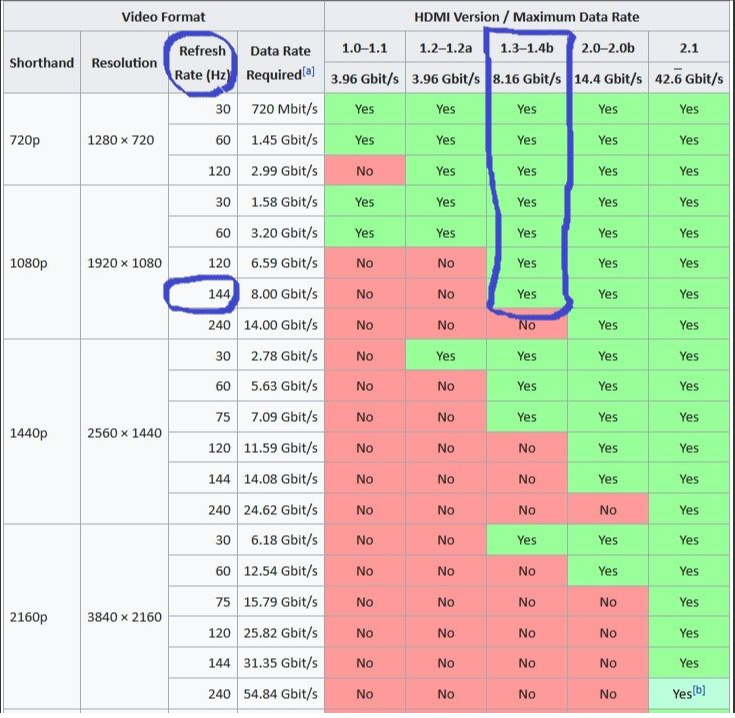Click the No cell for 2.99 Gbit/s row
735x718 pixels.
tap(365, 171)
